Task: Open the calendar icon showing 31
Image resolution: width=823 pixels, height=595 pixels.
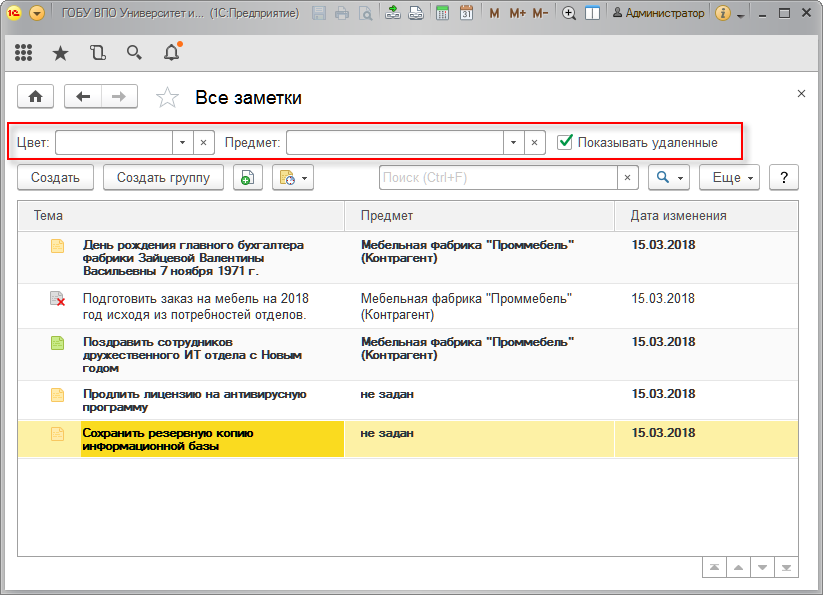Action: point(466,13)
